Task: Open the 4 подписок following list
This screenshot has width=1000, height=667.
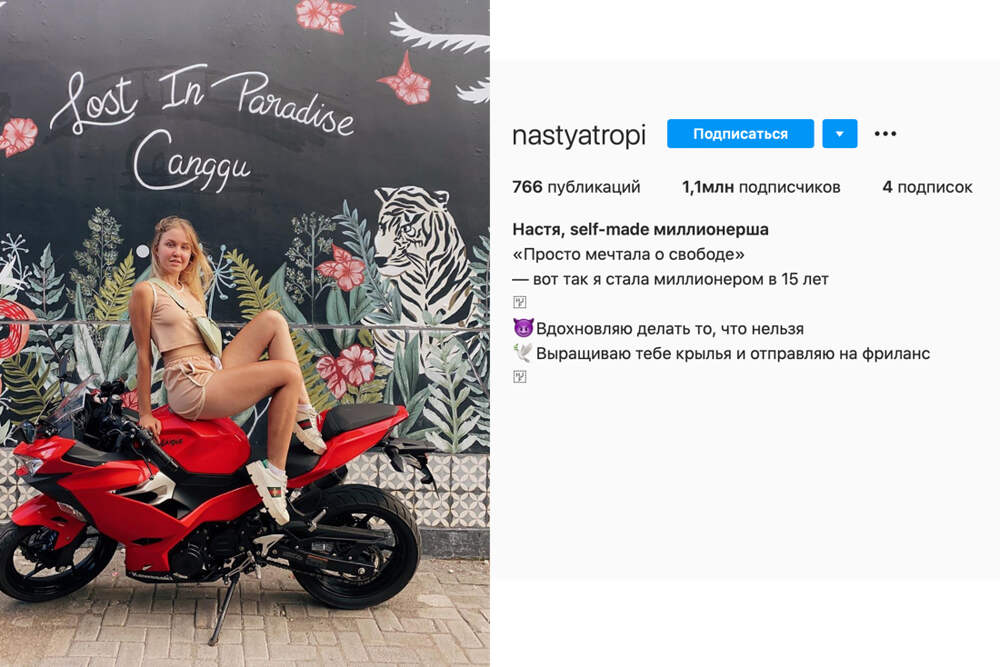Action: coord(927,187)
